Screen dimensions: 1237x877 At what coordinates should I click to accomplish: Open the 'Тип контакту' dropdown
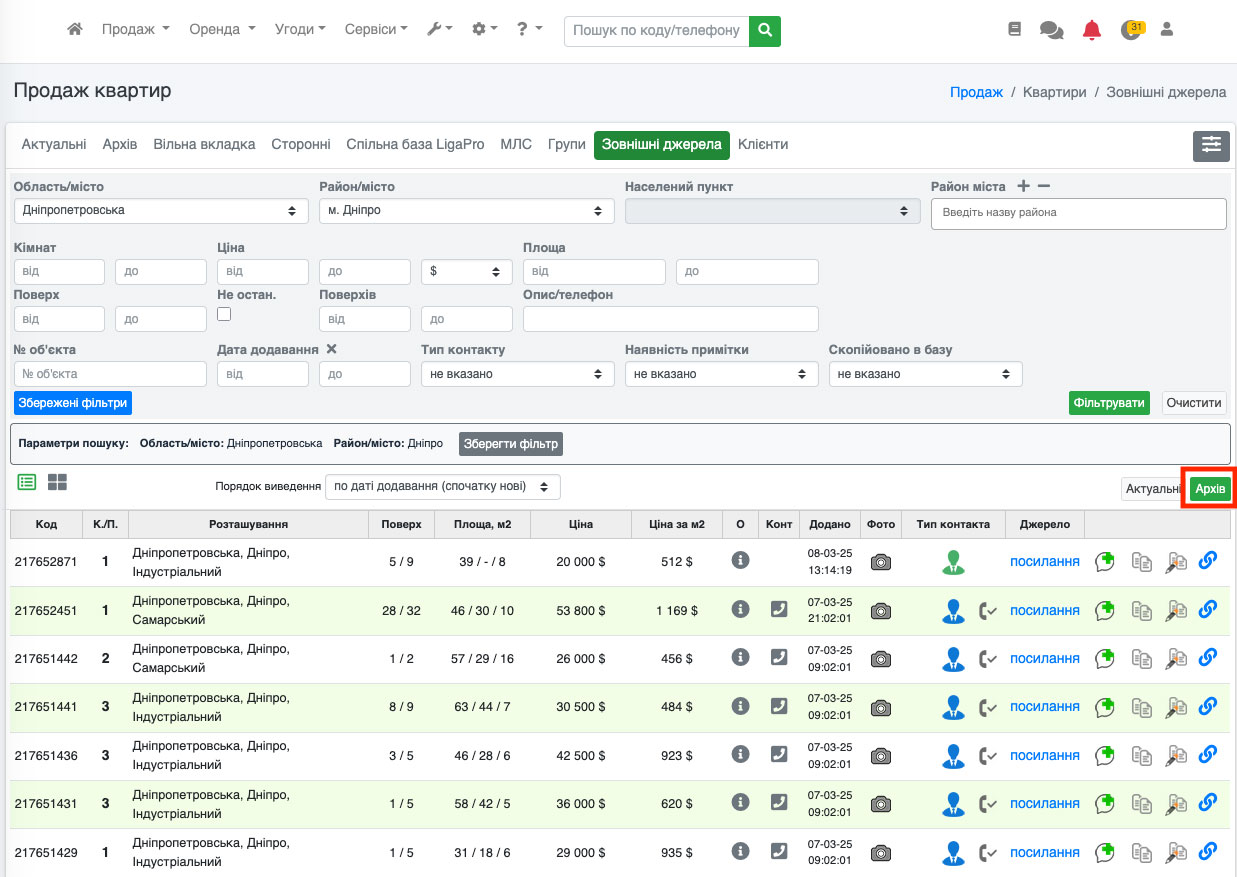[x=517, y=374]
